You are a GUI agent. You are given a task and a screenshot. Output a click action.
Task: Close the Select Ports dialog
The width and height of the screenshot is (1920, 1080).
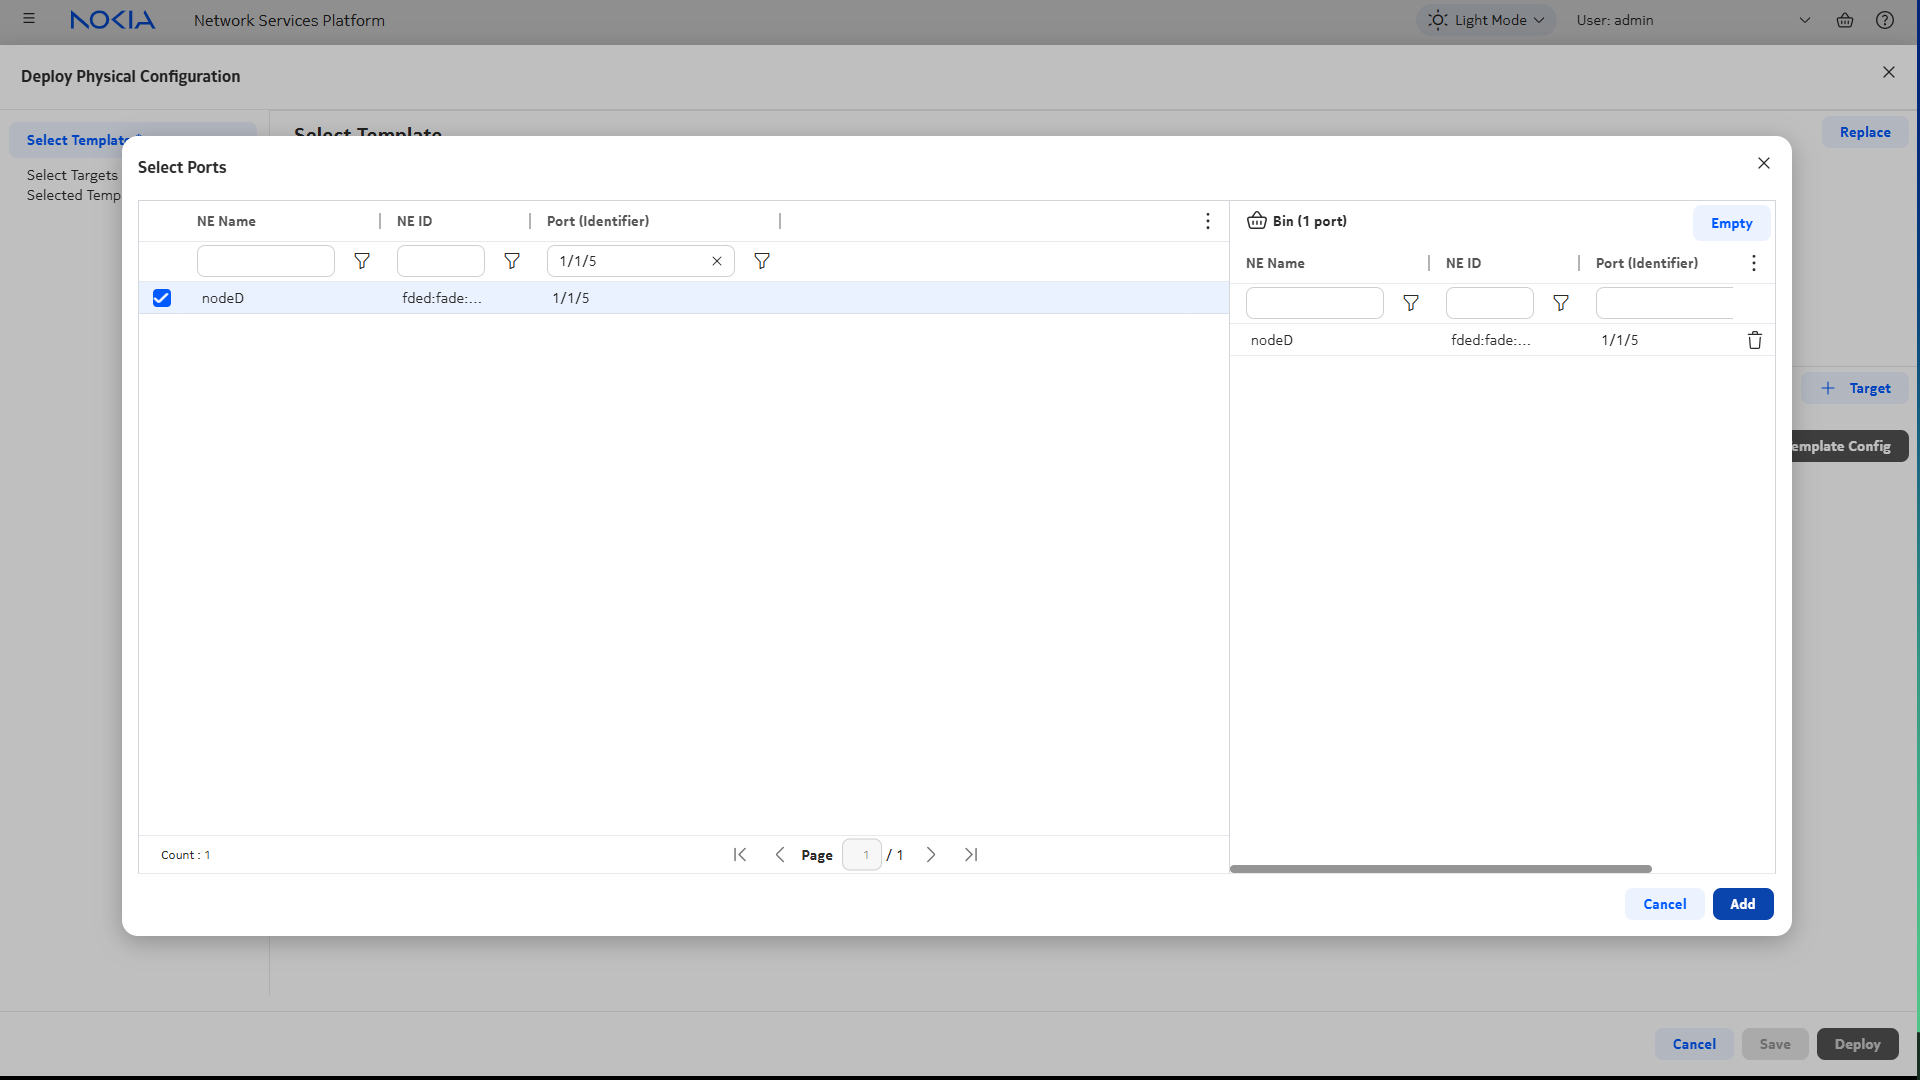pyautogui.click(x=1764, y=163)
